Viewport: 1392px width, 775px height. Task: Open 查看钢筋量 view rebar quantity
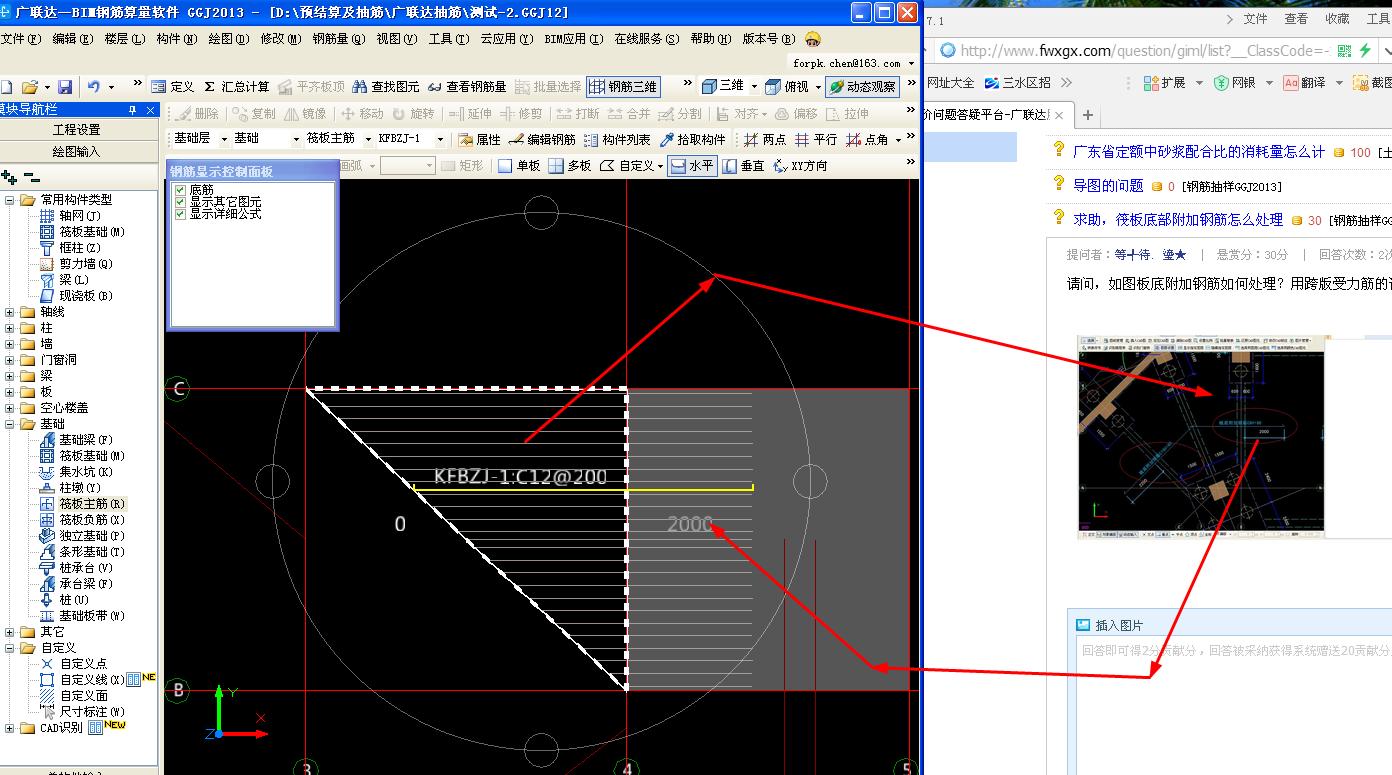(466, 87)
